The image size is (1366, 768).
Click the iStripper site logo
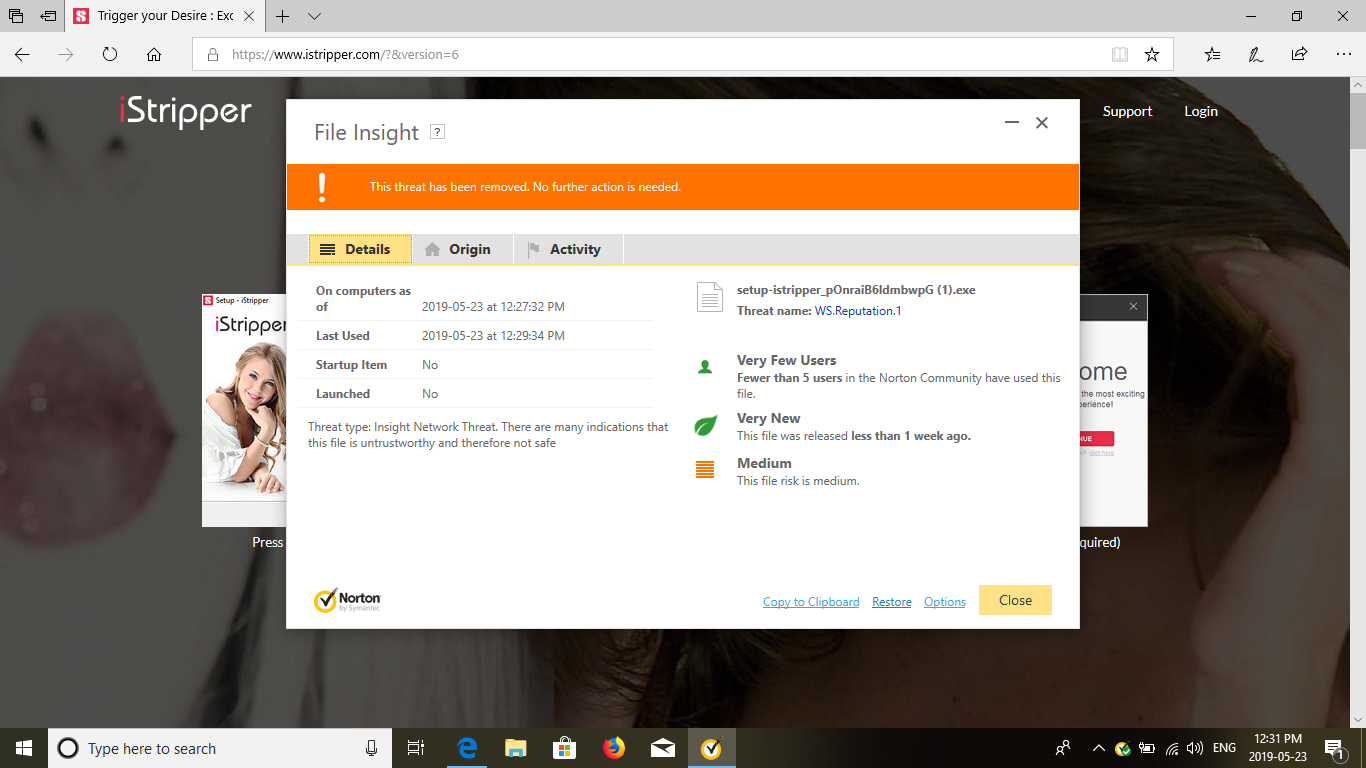point(185,111)
